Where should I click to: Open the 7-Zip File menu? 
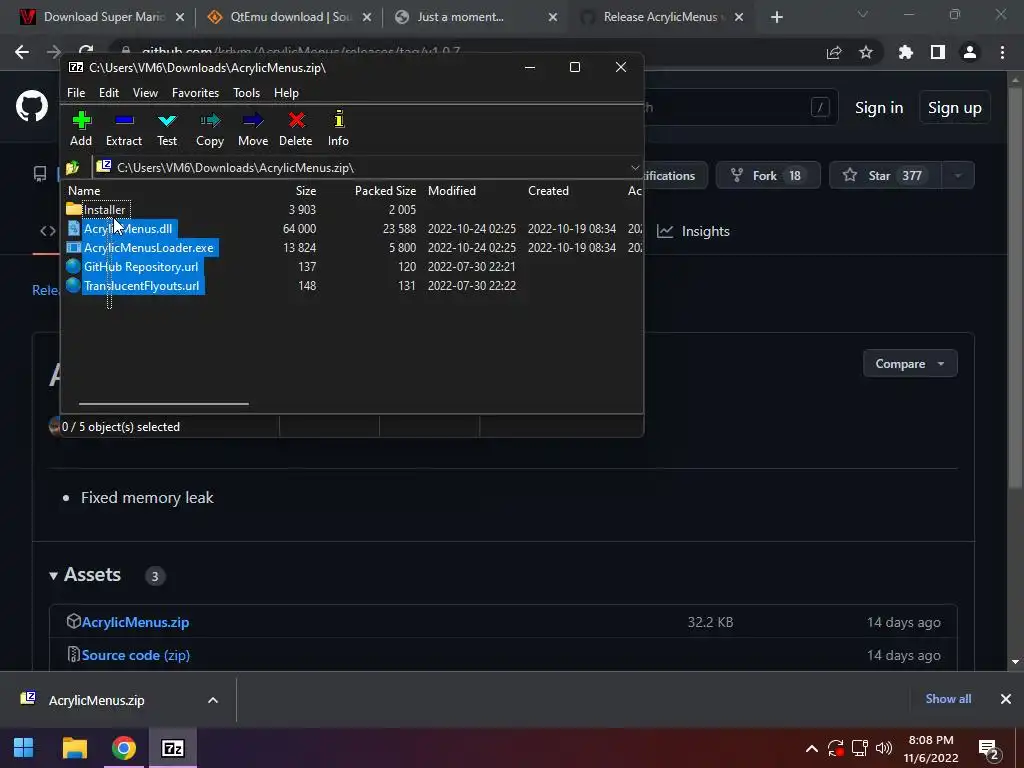[76, 93]
